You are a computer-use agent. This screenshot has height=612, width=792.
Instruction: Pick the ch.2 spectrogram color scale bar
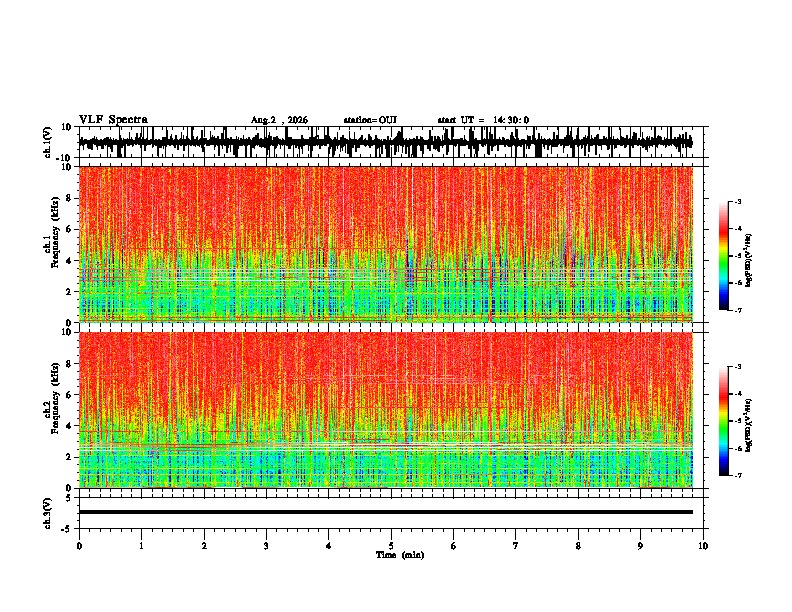pos(723,421)
